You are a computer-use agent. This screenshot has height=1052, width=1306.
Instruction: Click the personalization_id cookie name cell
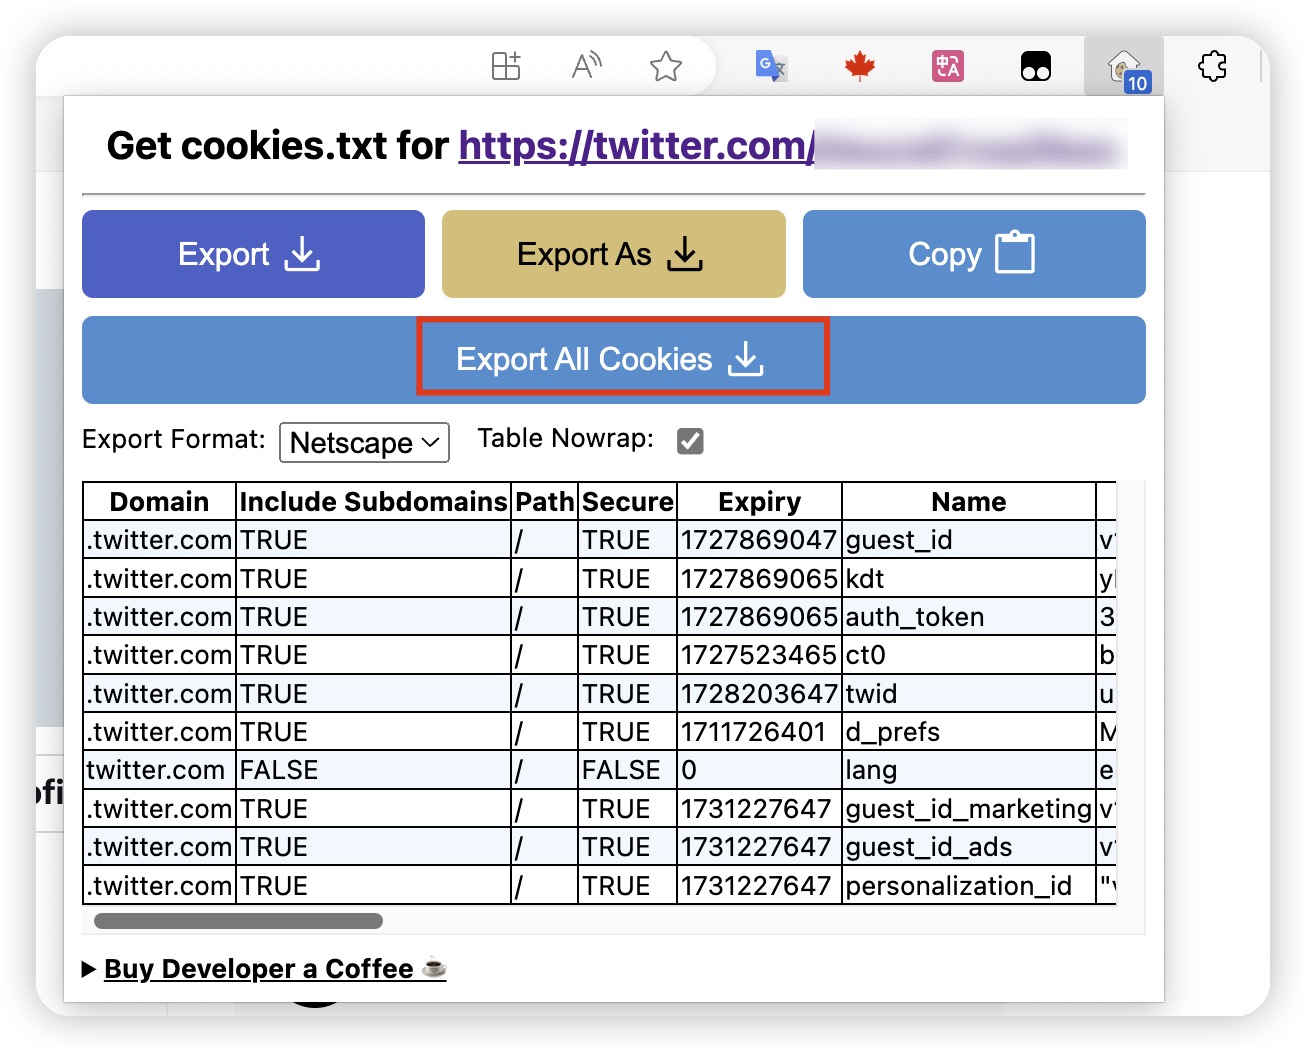point(969,886)
